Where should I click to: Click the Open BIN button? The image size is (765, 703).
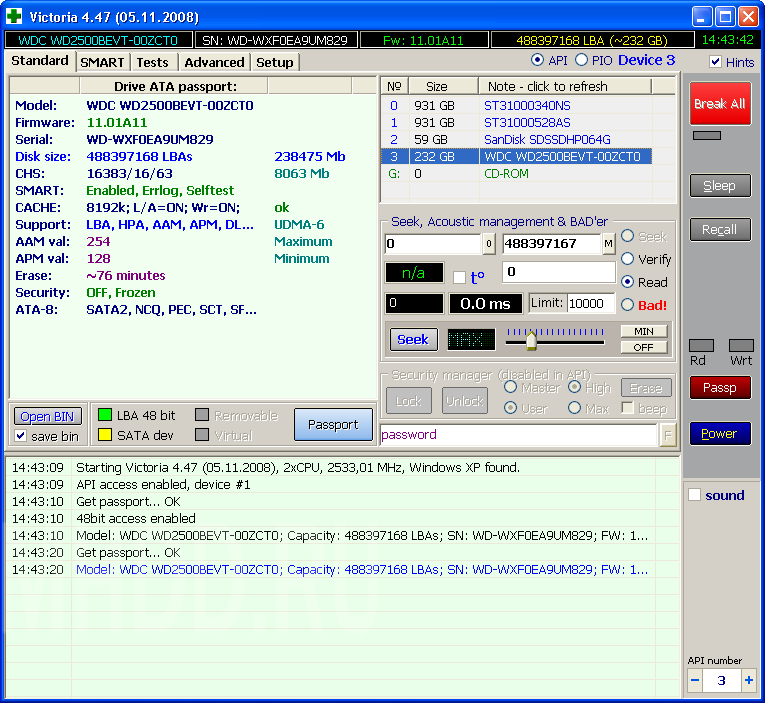[x=47, y=416]
